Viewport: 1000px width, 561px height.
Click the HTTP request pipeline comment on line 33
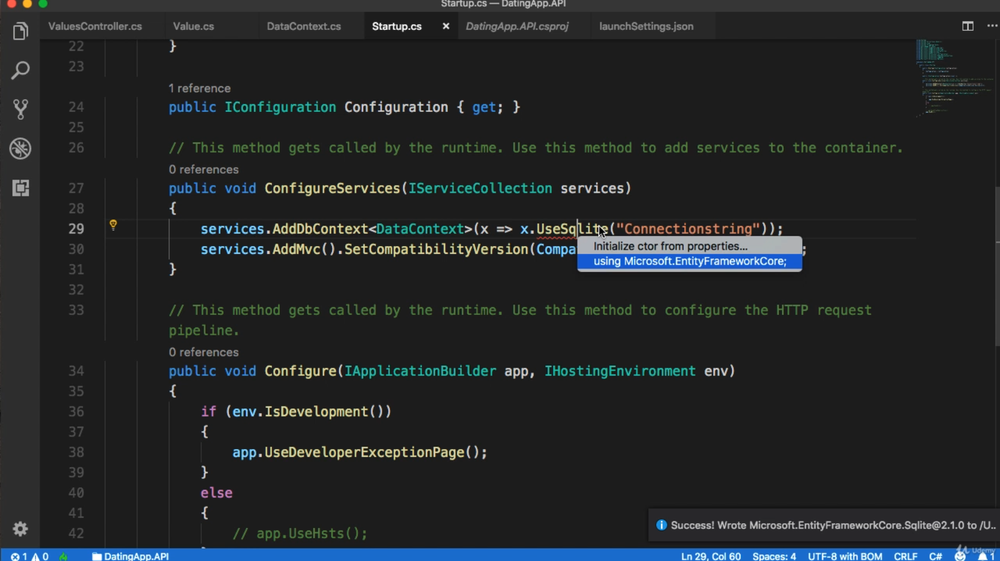(x=520, y=320)
